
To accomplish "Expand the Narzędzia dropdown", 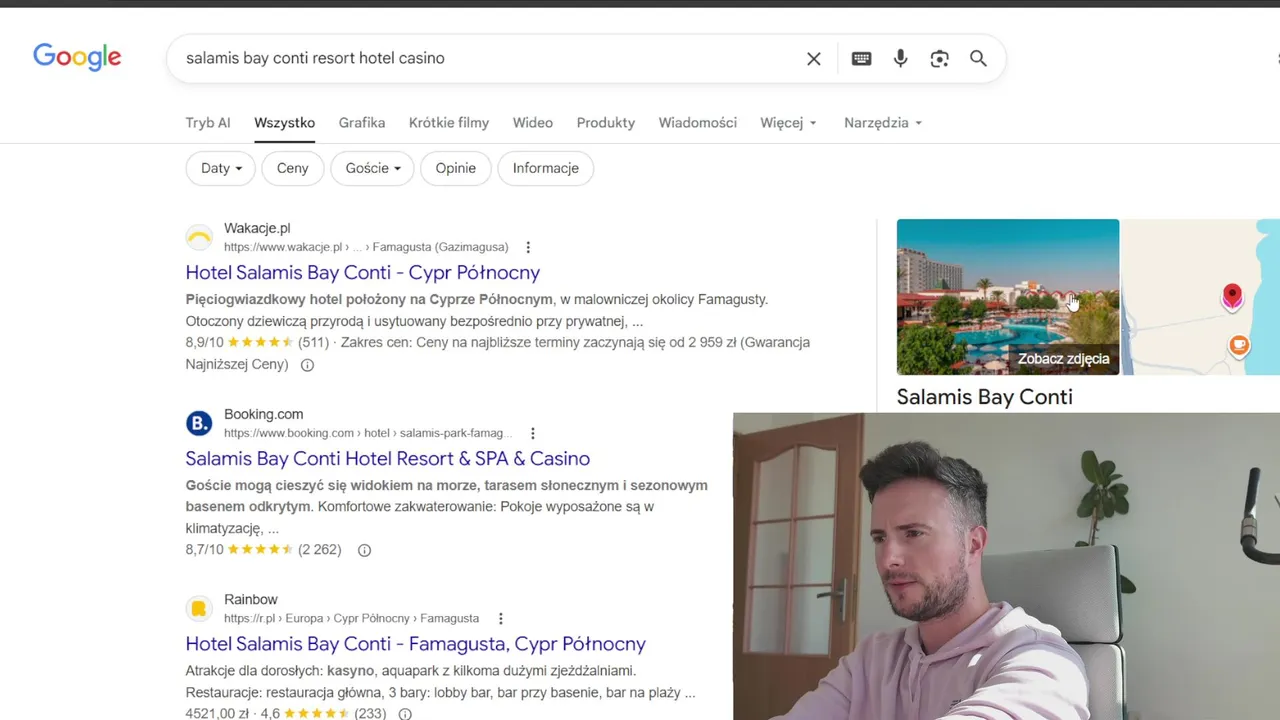I will click(x=883, y=123).
